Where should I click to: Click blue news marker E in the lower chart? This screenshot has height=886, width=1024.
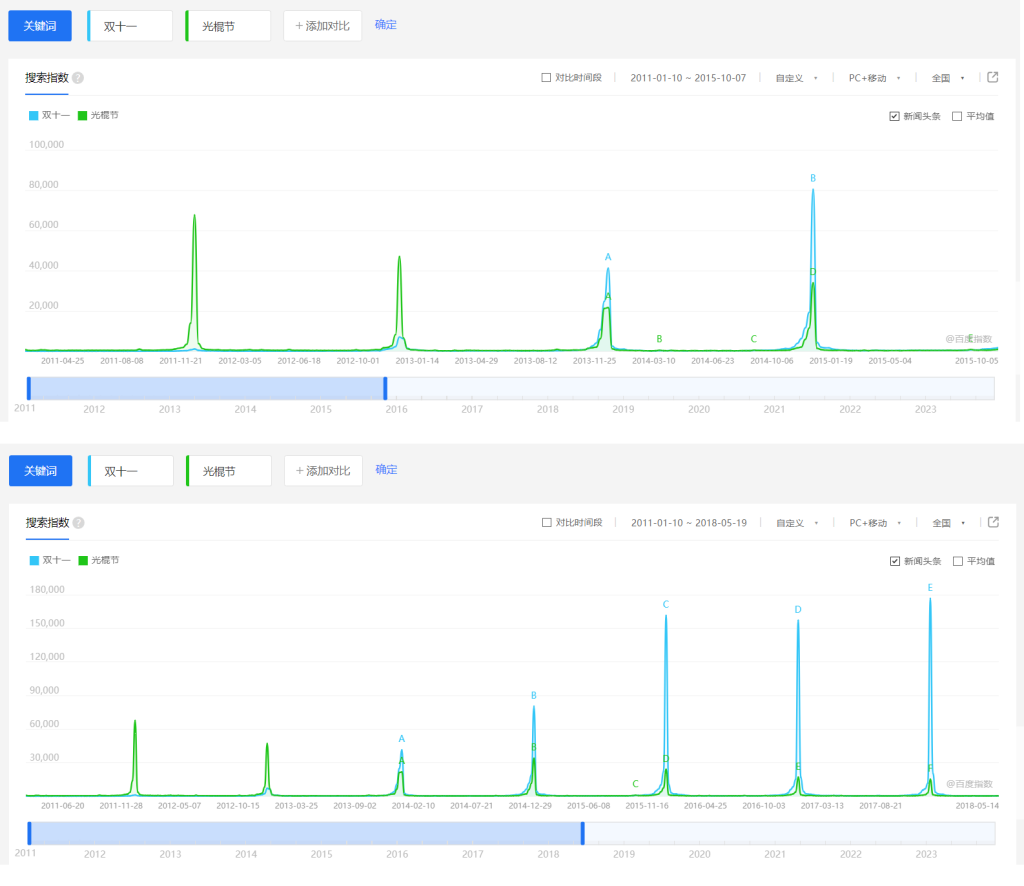930,588
